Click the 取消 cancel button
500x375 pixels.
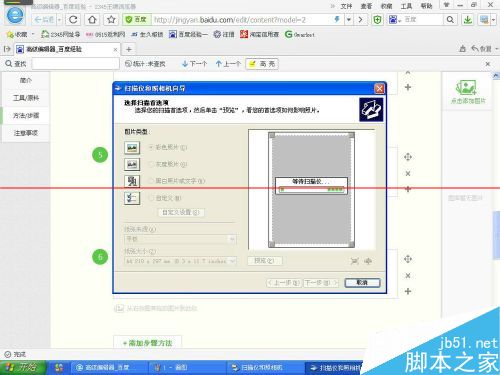point(362,283)
